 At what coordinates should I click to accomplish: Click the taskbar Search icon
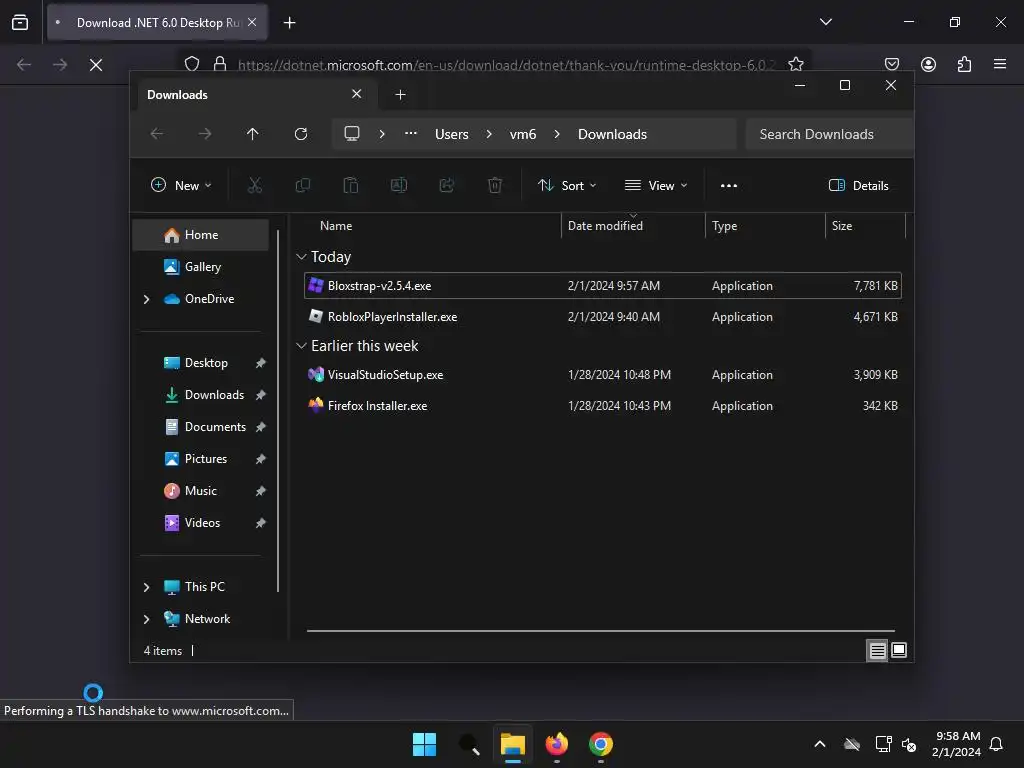coord(469,744)
